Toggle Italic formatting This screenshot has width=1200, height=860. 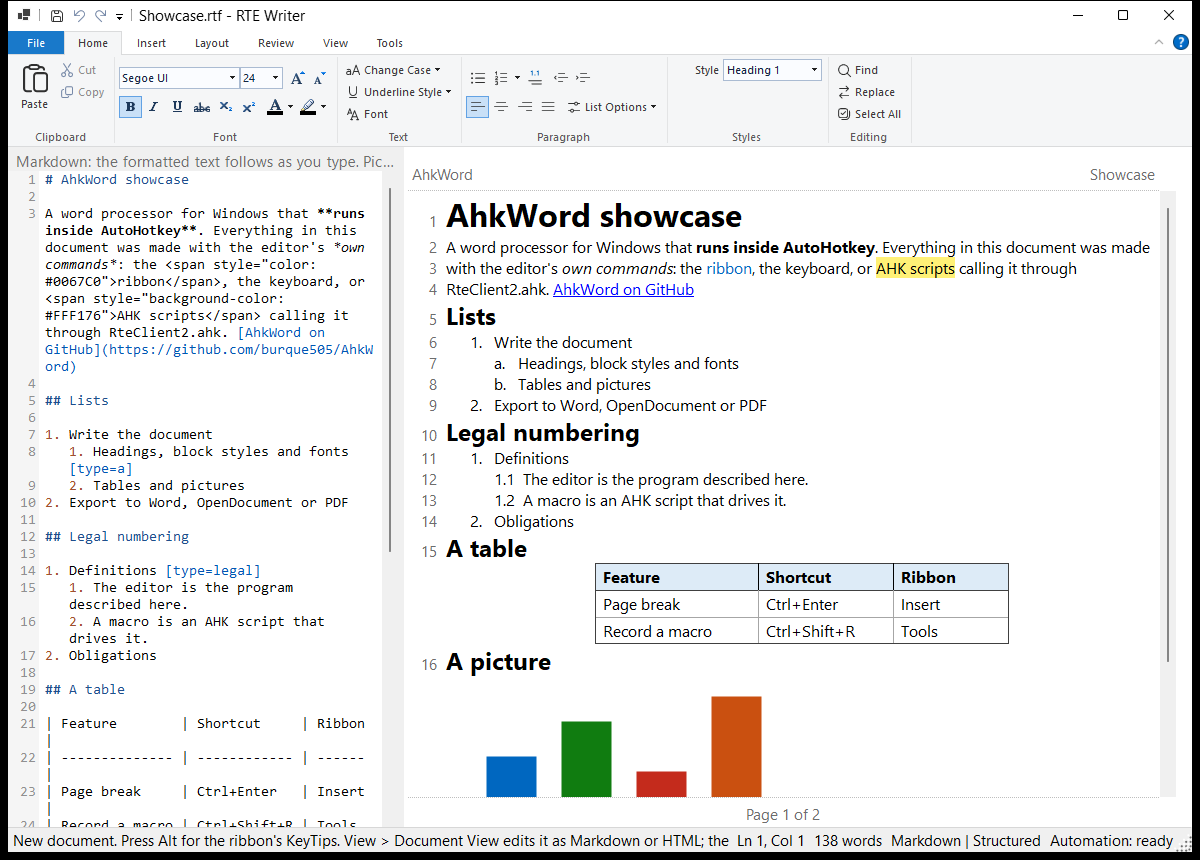[x=154, y=107]
